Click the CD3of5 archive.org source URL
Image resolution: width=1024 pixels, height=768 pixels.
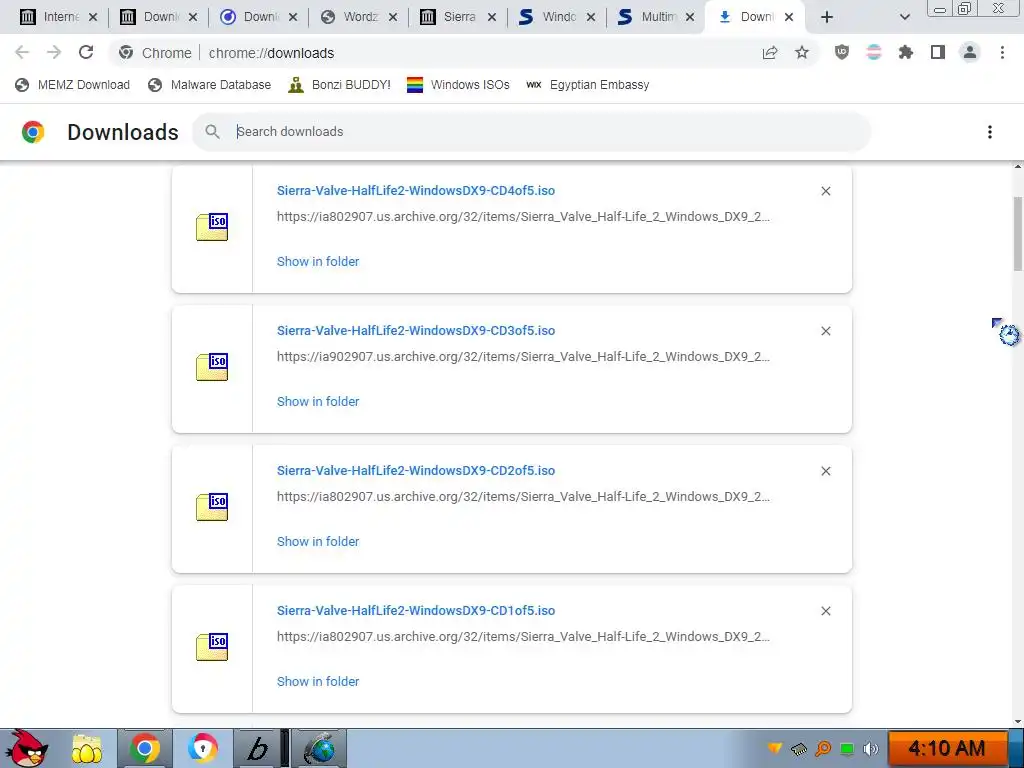click(523, 357)
